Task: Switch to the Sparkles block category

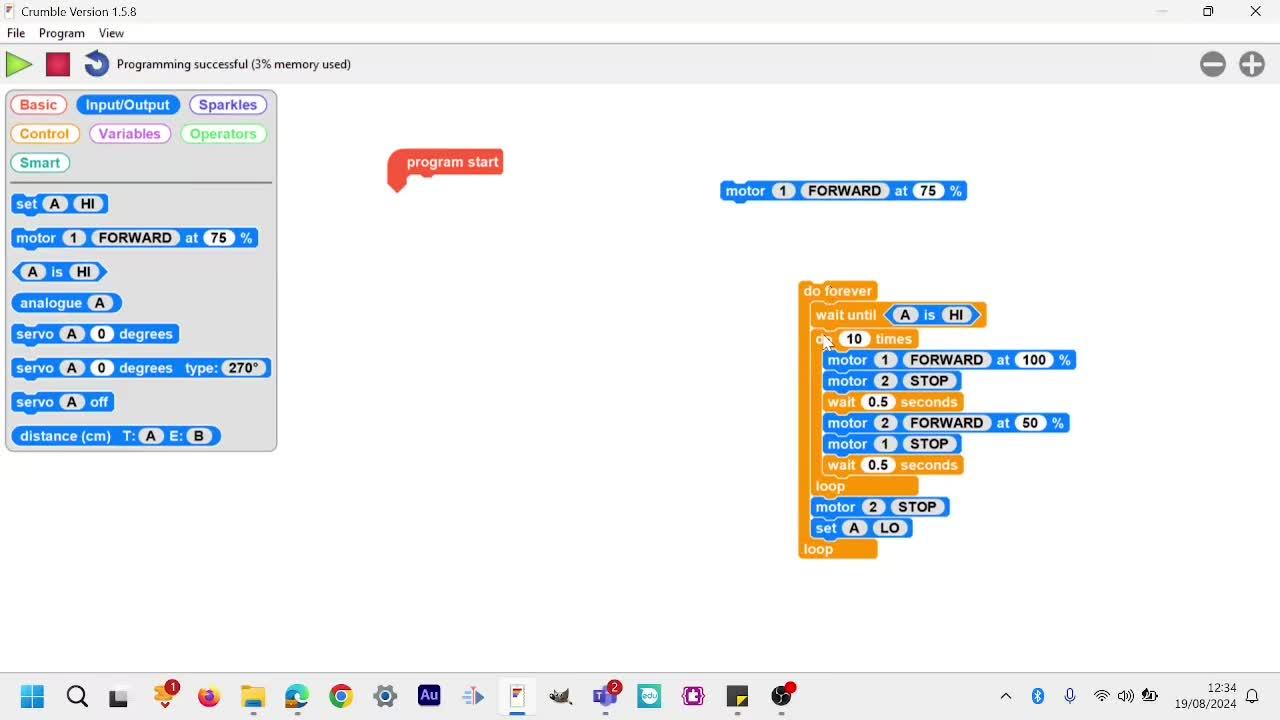Action: pos(228,105)
